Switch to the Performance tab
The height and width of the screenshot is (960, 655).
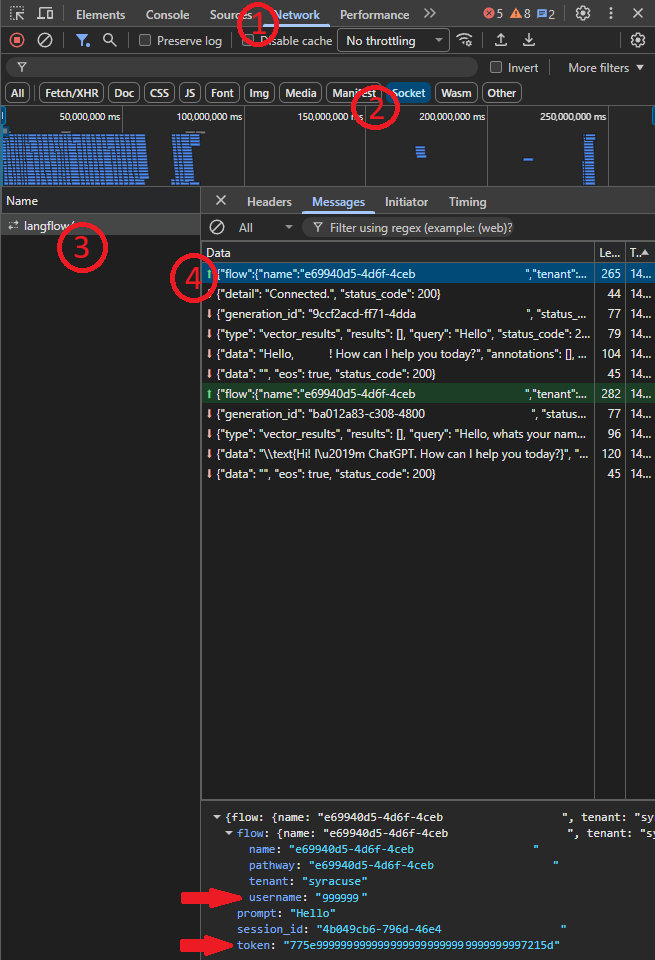click(374, 14)
